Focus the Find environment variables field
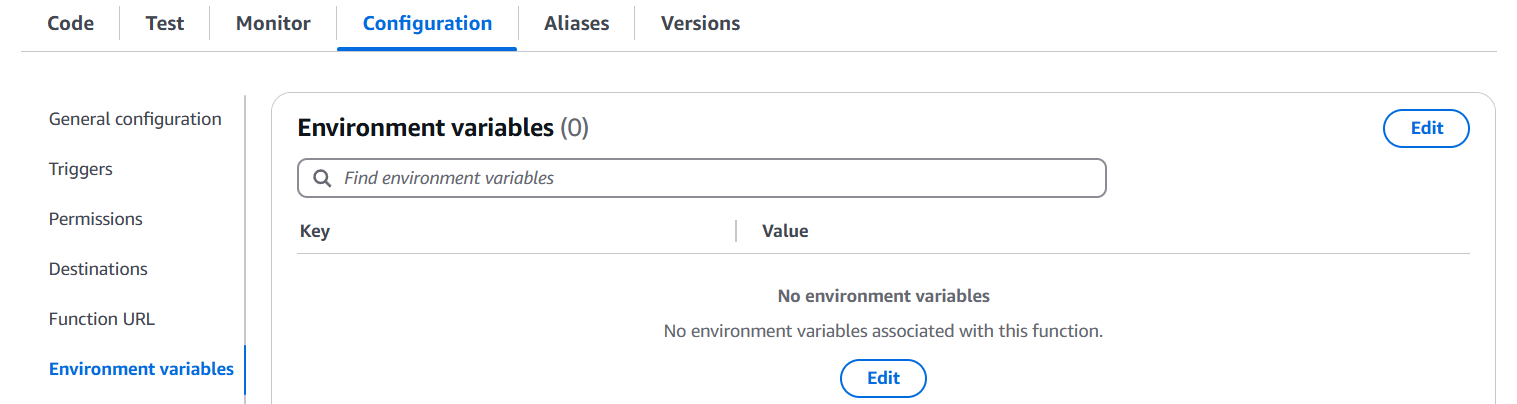The image size is (1517, 404). pos(702,178)
